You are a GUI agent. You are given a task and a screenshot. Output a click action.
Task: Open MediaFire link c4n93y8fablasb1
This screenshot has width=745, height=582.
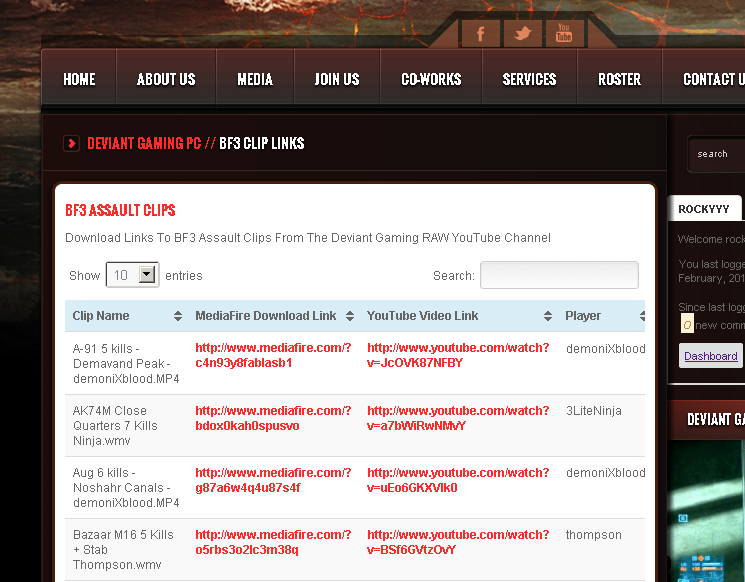[x=273, y=355]
